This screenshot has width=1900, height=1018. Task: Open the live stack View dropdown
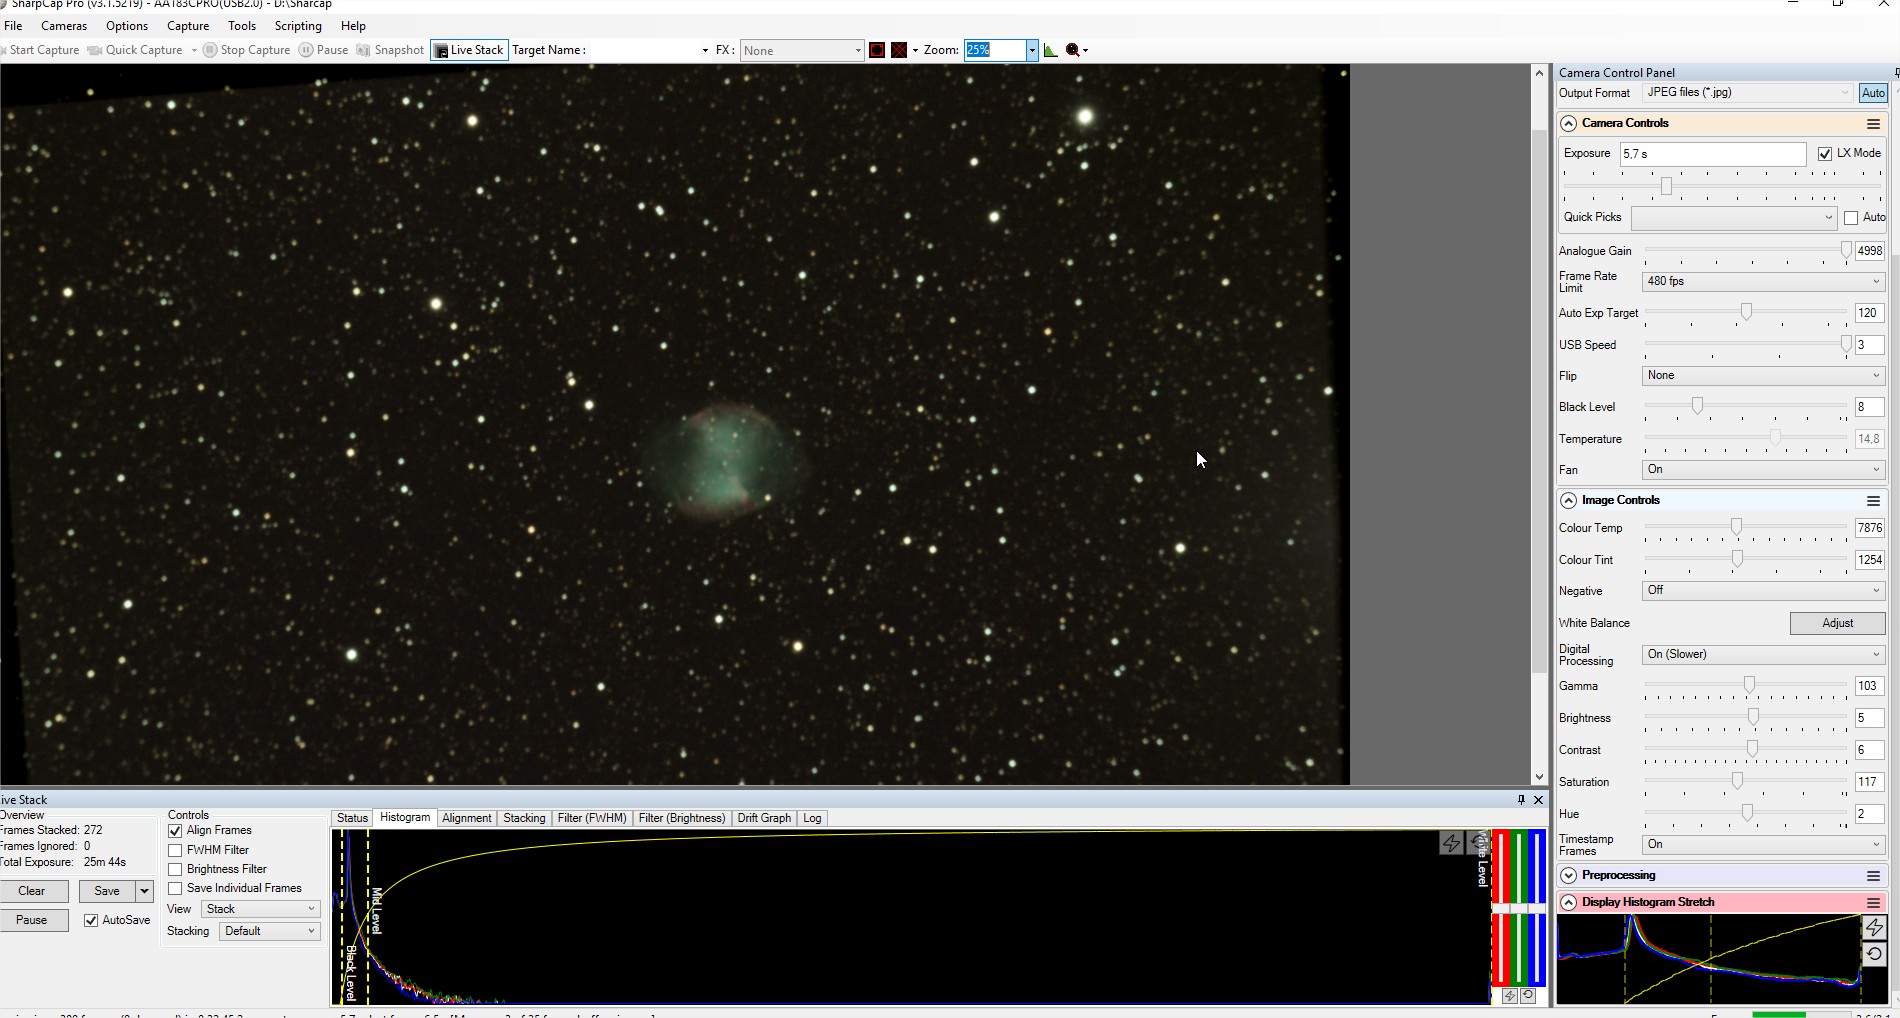tap(260, 909)
